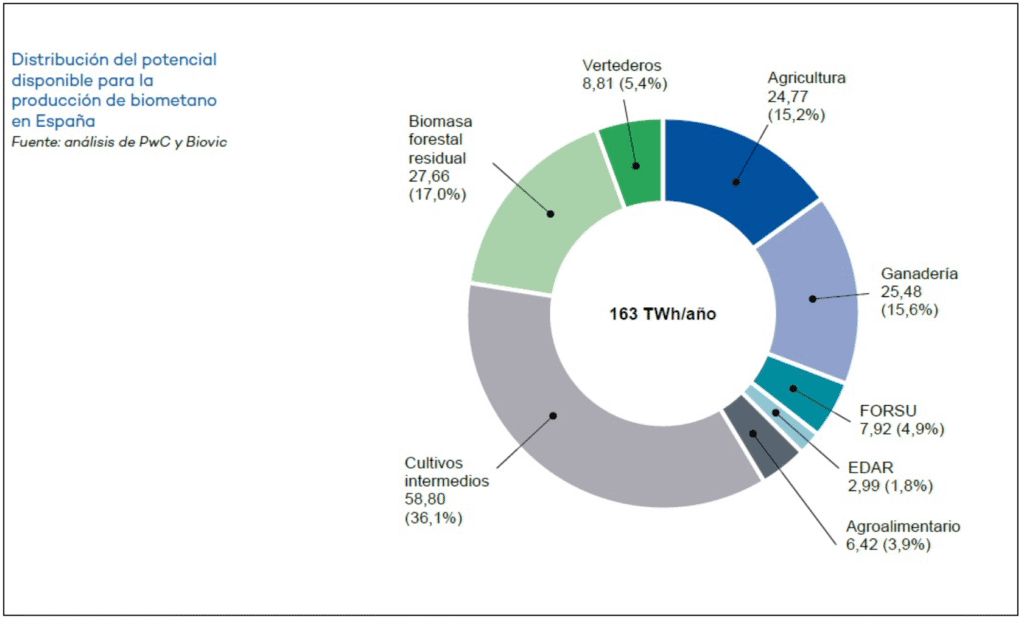1024x623 pixels.
Task: Click the Ganadería 25,48 data label
Action: 919,291
